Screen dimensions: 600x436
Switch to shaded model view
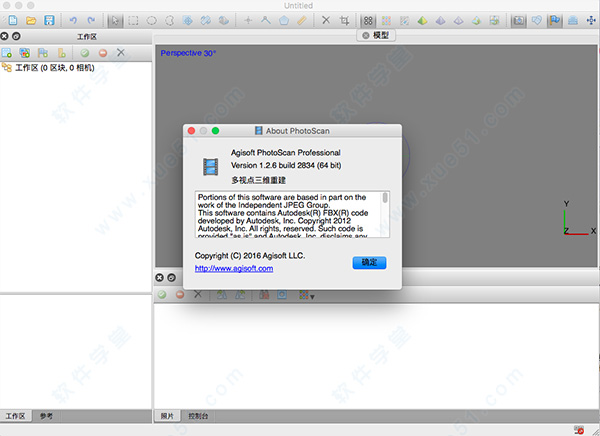(x=422, y=20)
